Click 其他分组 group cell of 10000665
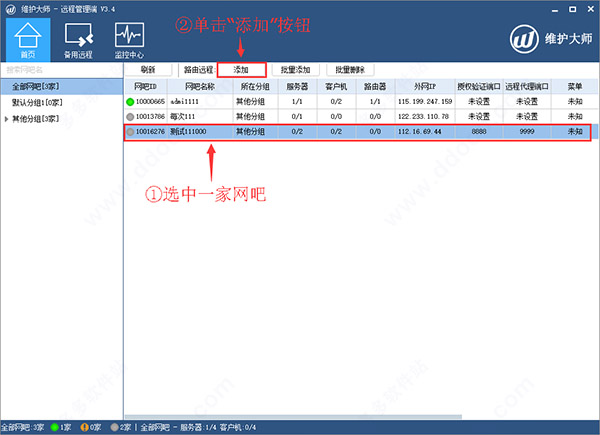This screenshot has height=435, width=600. click(x=250, y=102)
